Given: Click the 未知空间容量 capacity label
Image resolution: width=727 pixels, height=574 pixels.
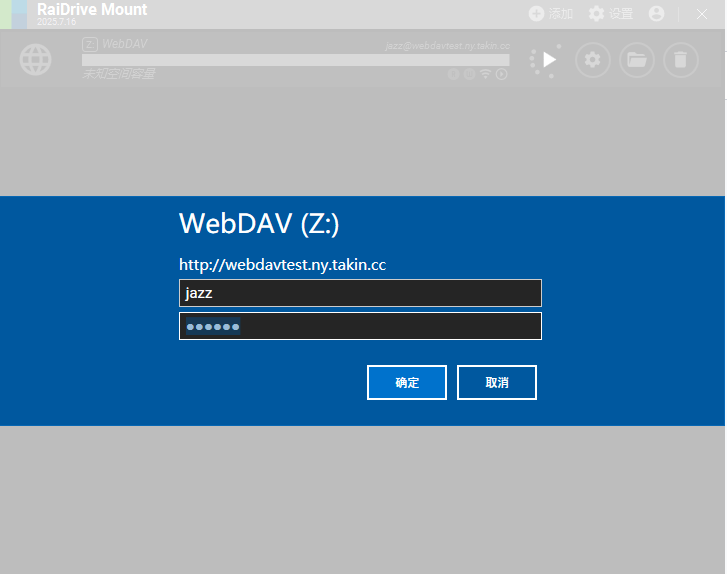Looking at the screenshot, I should pos(119,74).
